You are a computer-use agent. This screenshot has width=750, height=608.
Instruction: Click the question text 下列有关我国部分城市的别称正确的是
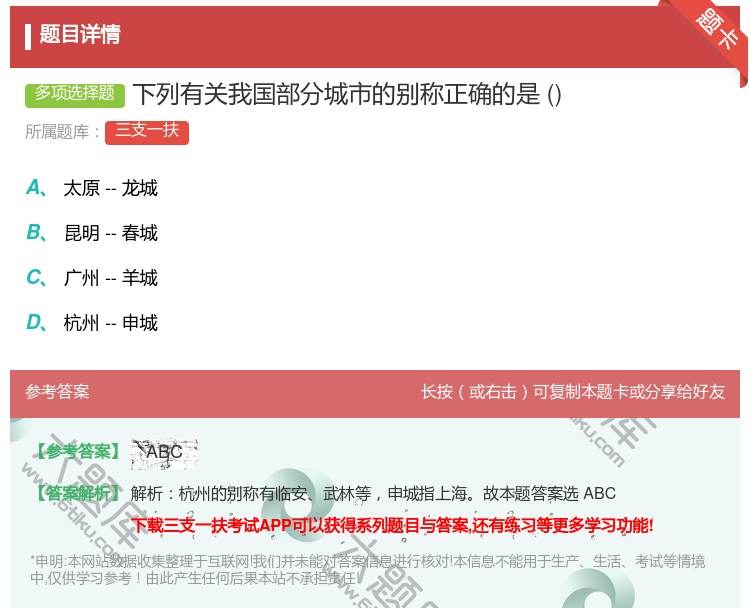pyautogui.click(x=347, y=94)
